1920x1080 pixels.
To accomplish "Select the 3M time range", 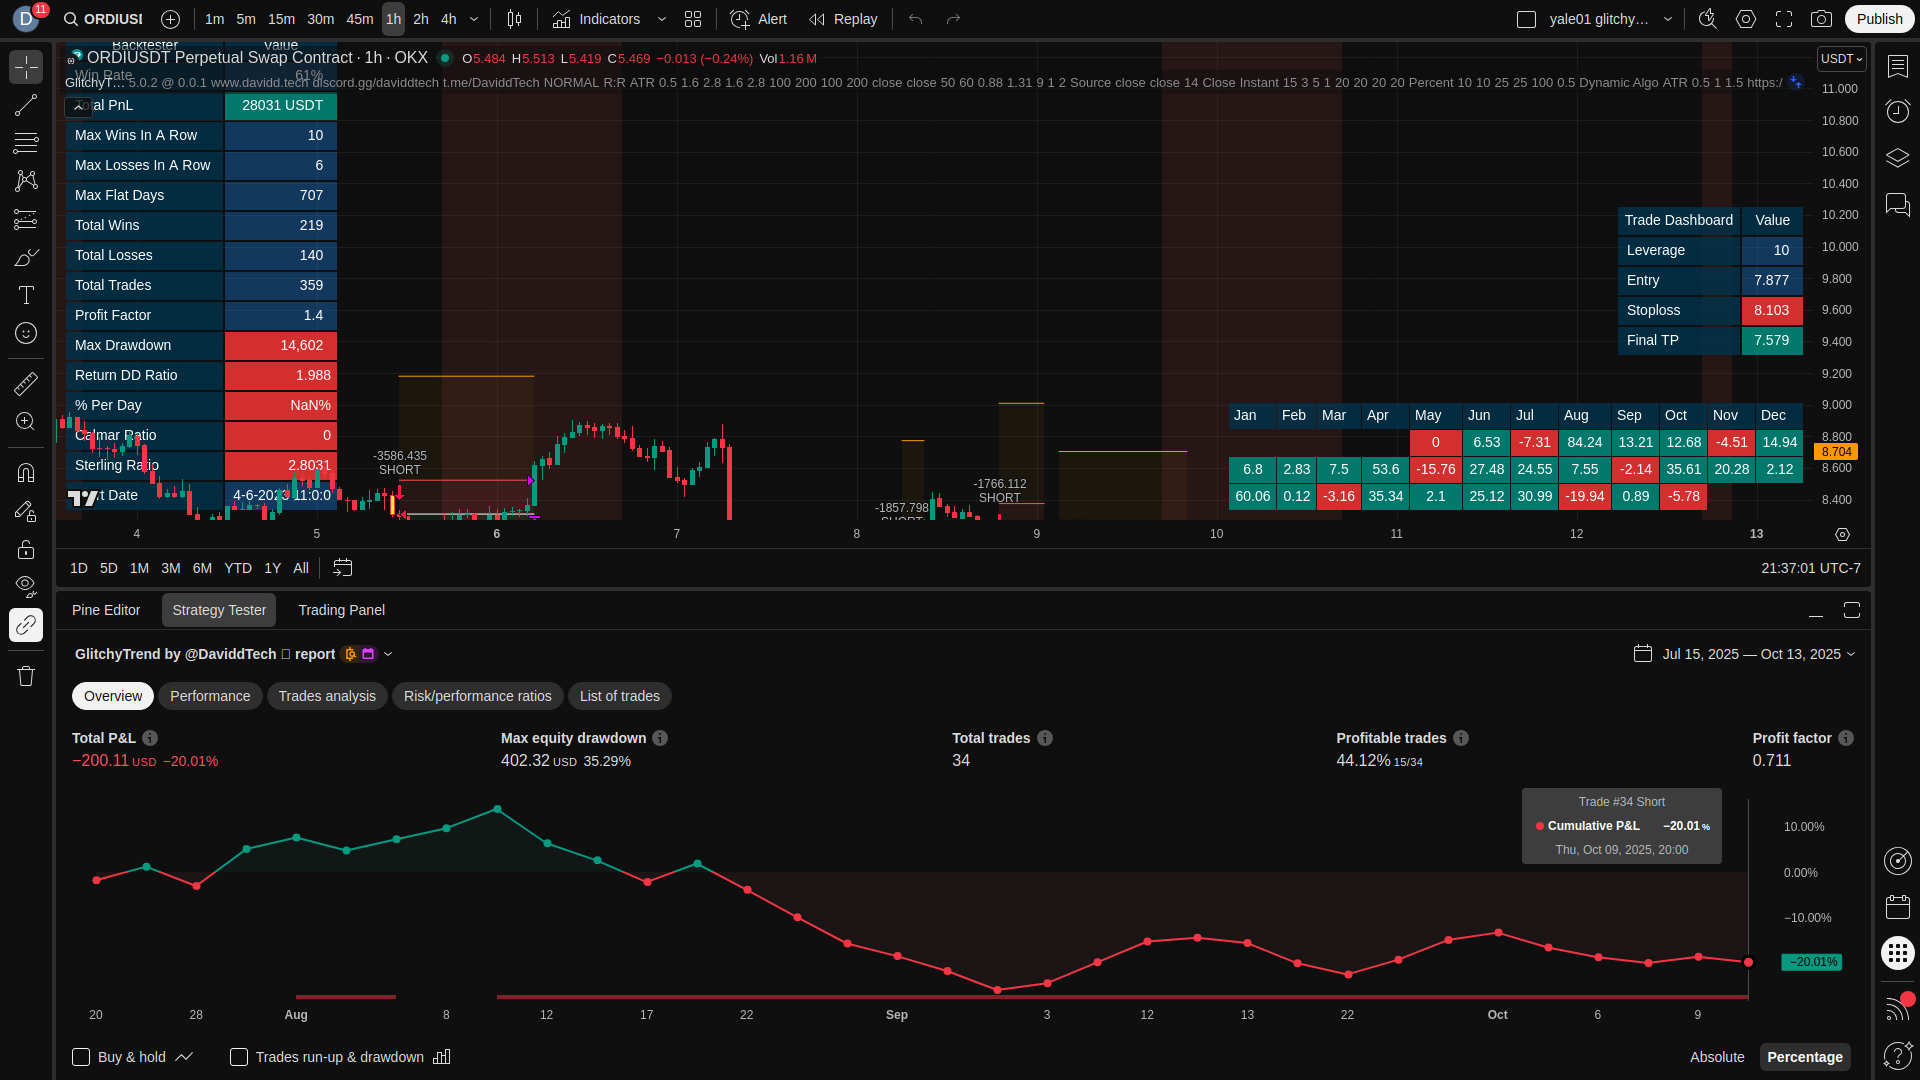I will [x=171, y=568].
